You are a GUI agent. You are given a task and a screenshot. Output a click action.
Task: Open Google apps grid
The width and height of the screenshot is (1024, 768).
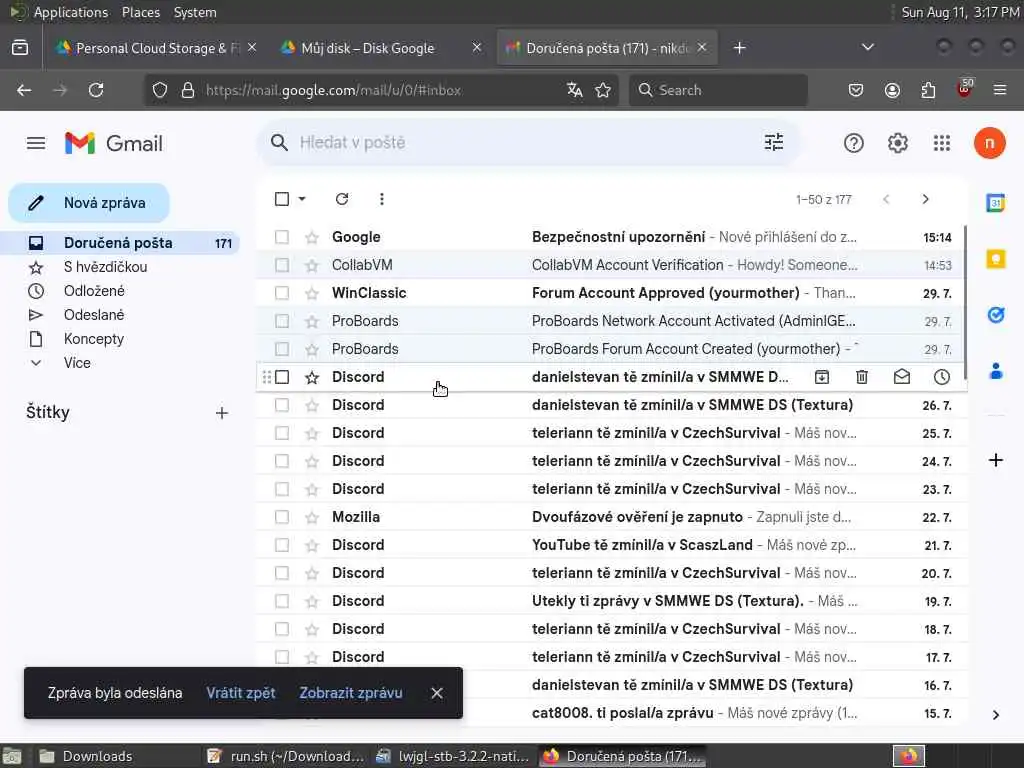tap(942, 143)
